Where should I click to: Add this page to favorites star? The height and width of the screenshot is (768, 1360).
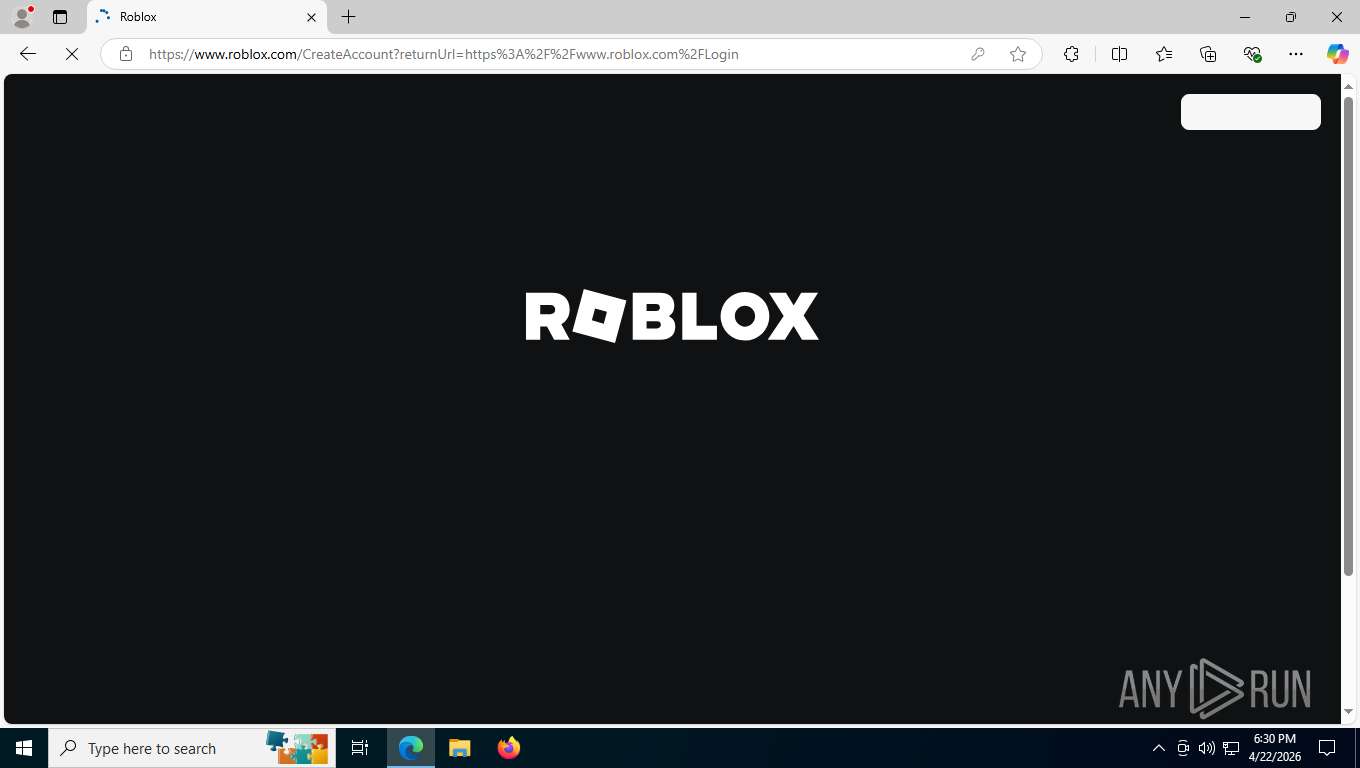click(1018, 54)
